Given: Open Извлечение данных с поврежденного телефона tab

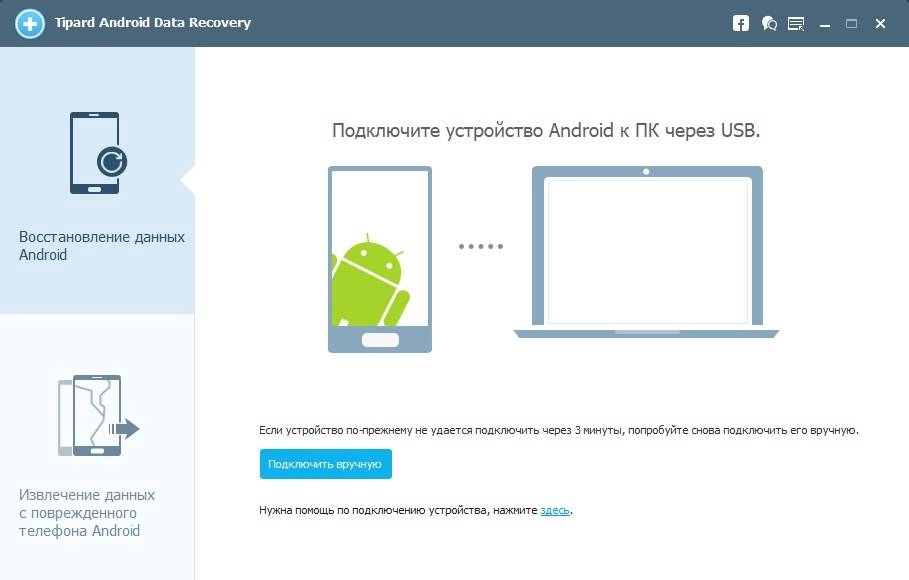Looking at the screenshot, I should (97, 447).
